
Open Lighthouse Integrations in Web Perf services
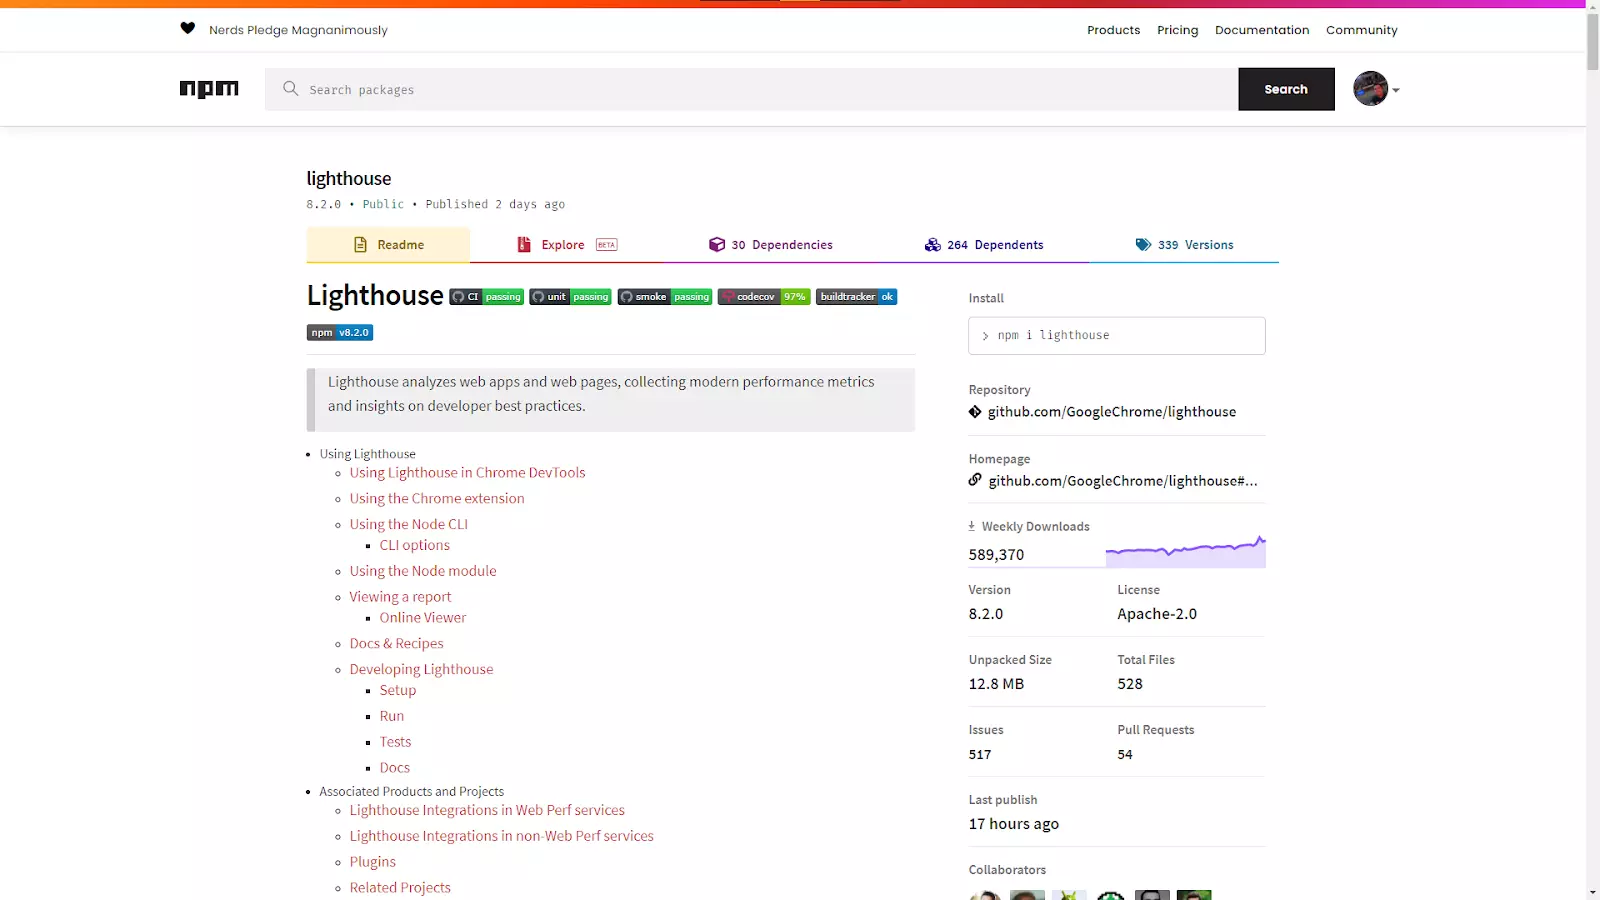487,811
